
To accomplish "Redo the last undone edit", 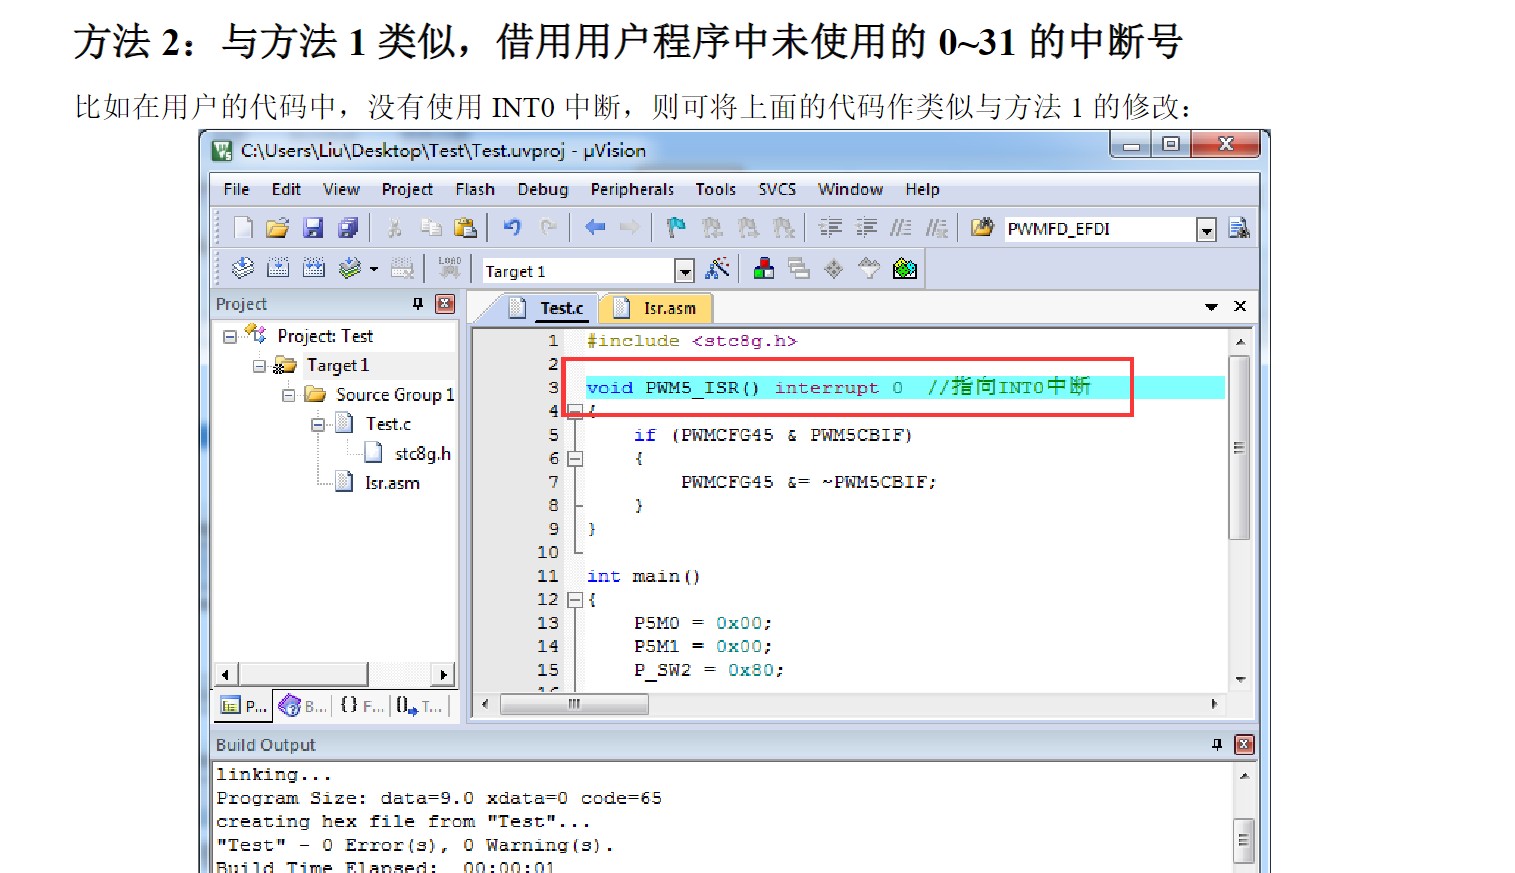I will tap(548, 228).
